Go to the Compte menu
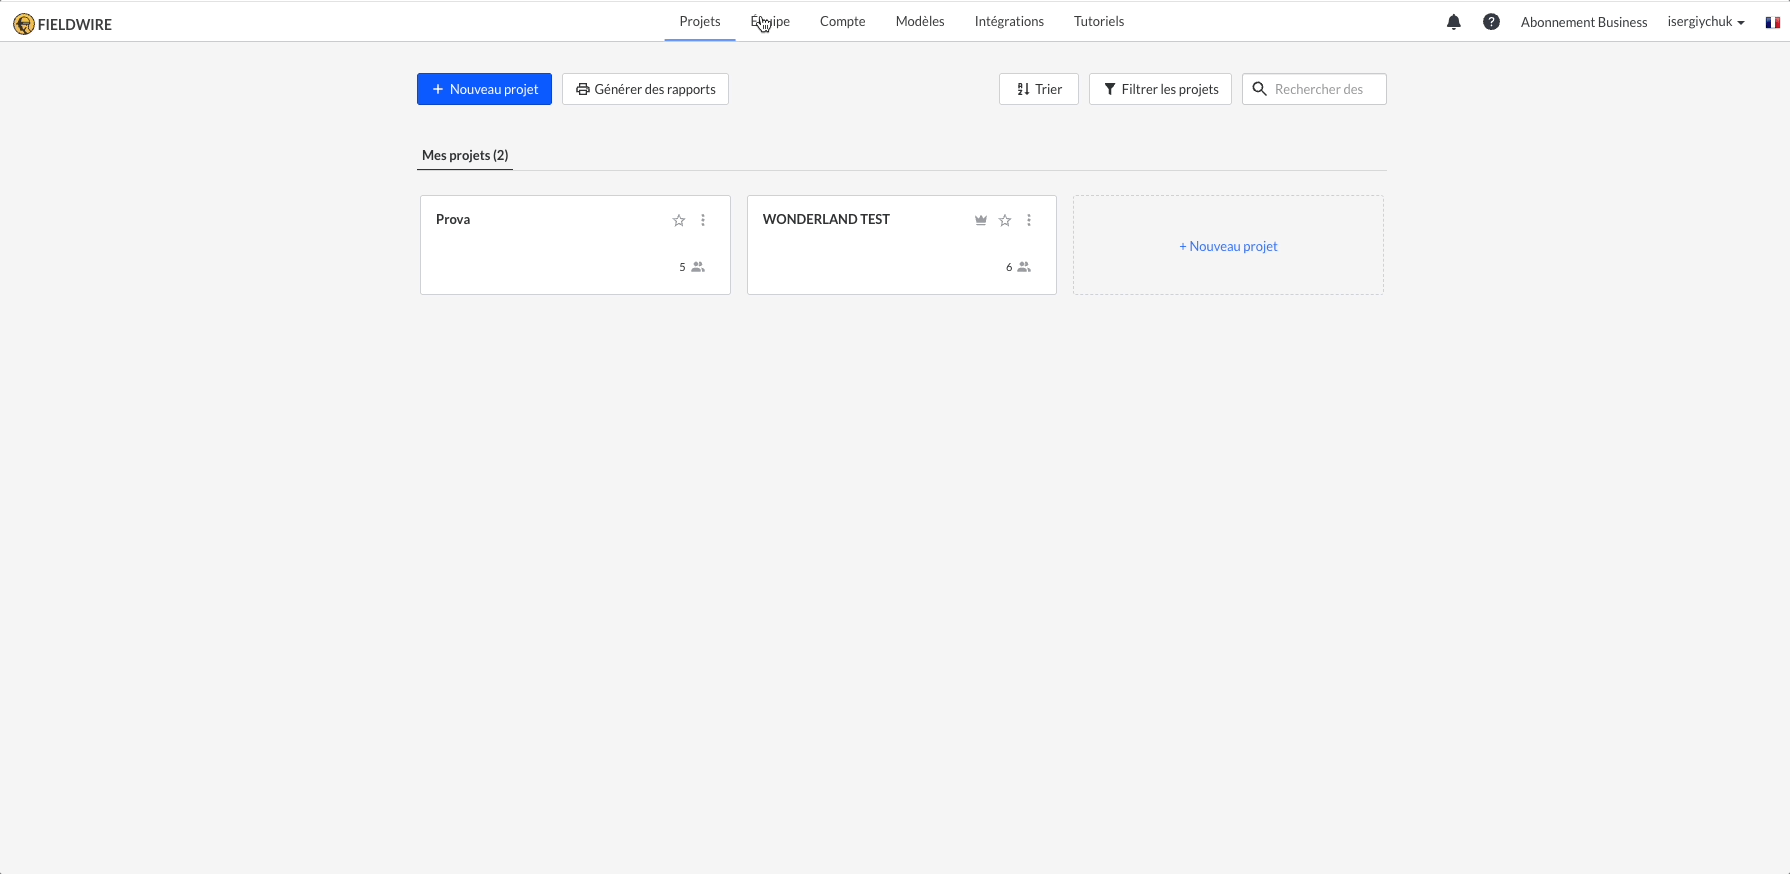The height and width of the screenshot is (874, 1790). 842,21
